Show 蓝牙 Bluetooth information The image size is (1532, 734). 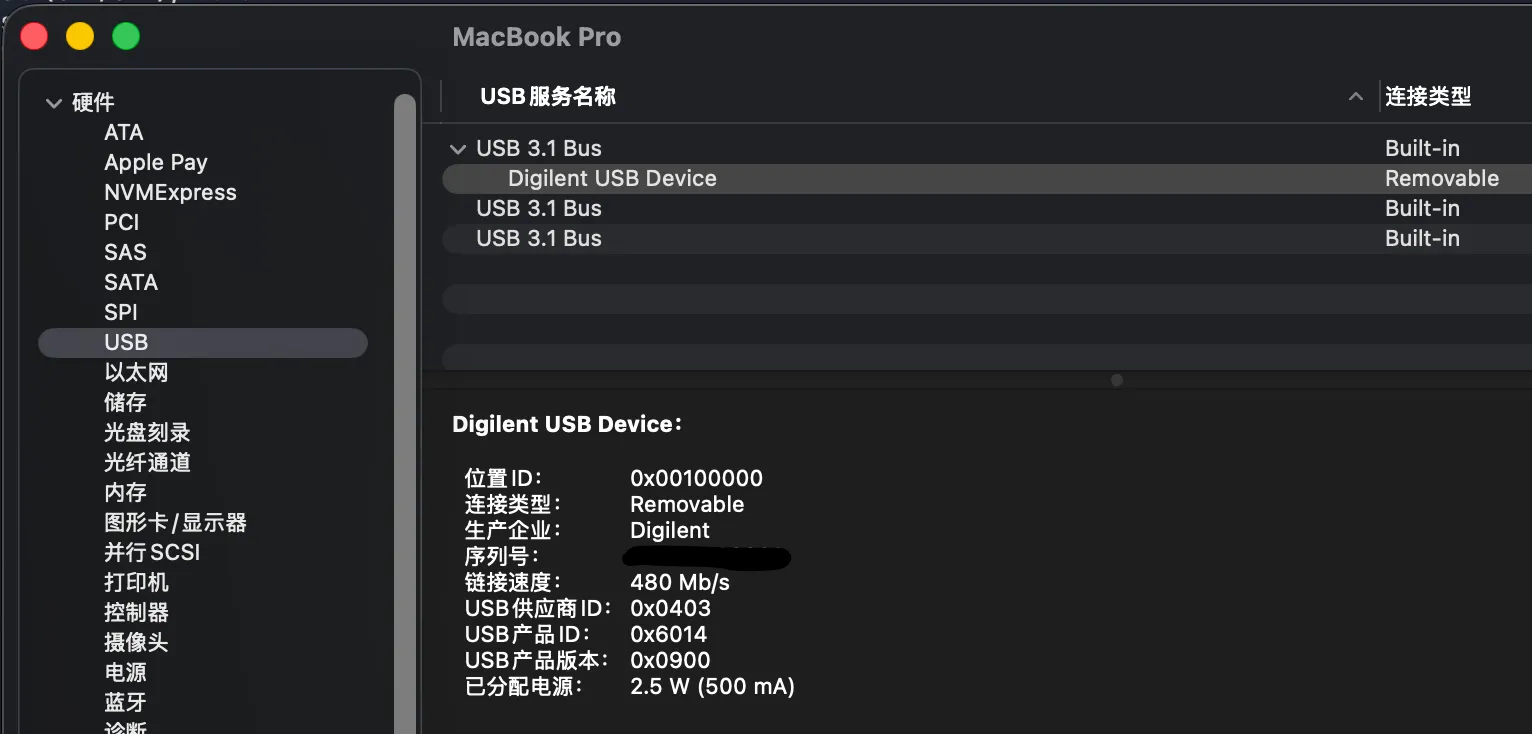125,703
